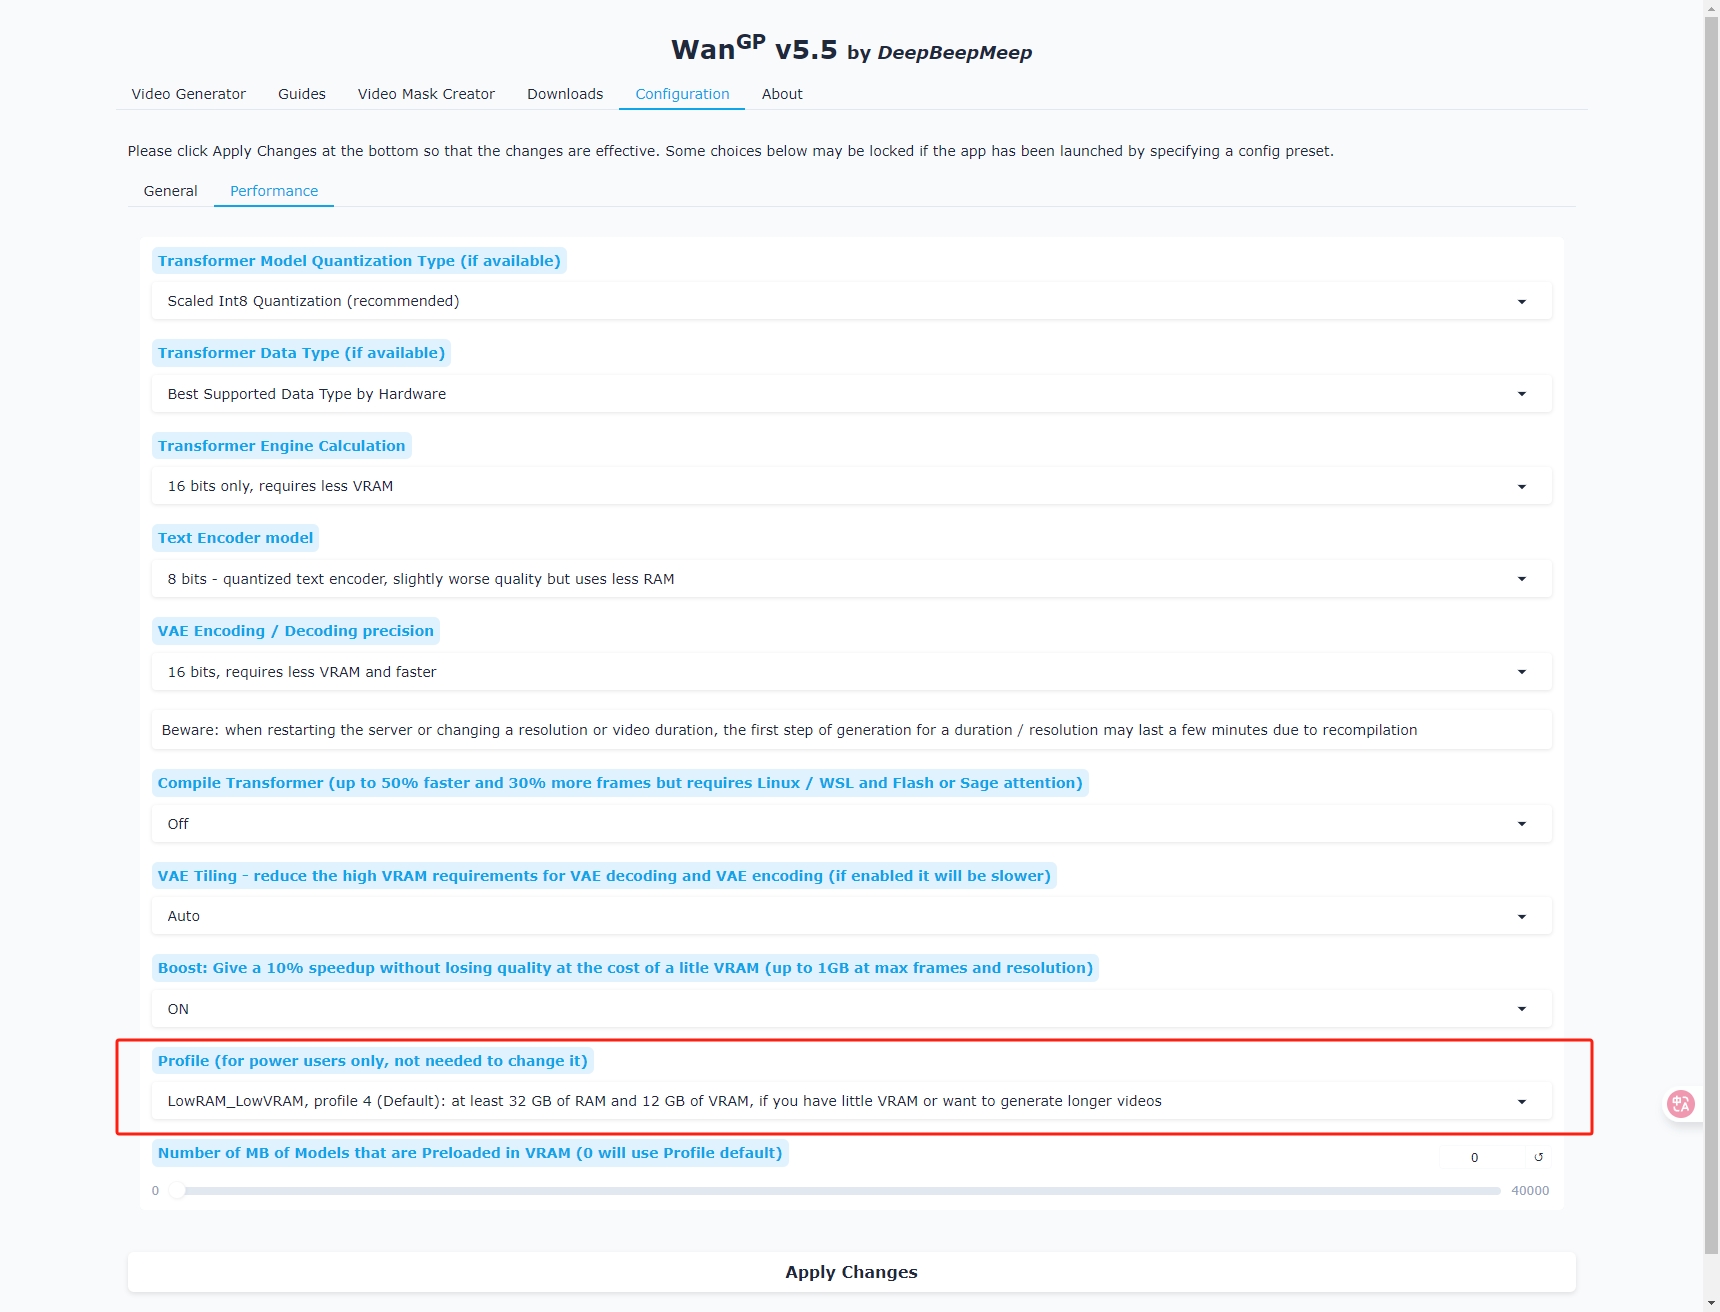
Task: Click the floating translate extension icon
Action: (1681, 1104)
